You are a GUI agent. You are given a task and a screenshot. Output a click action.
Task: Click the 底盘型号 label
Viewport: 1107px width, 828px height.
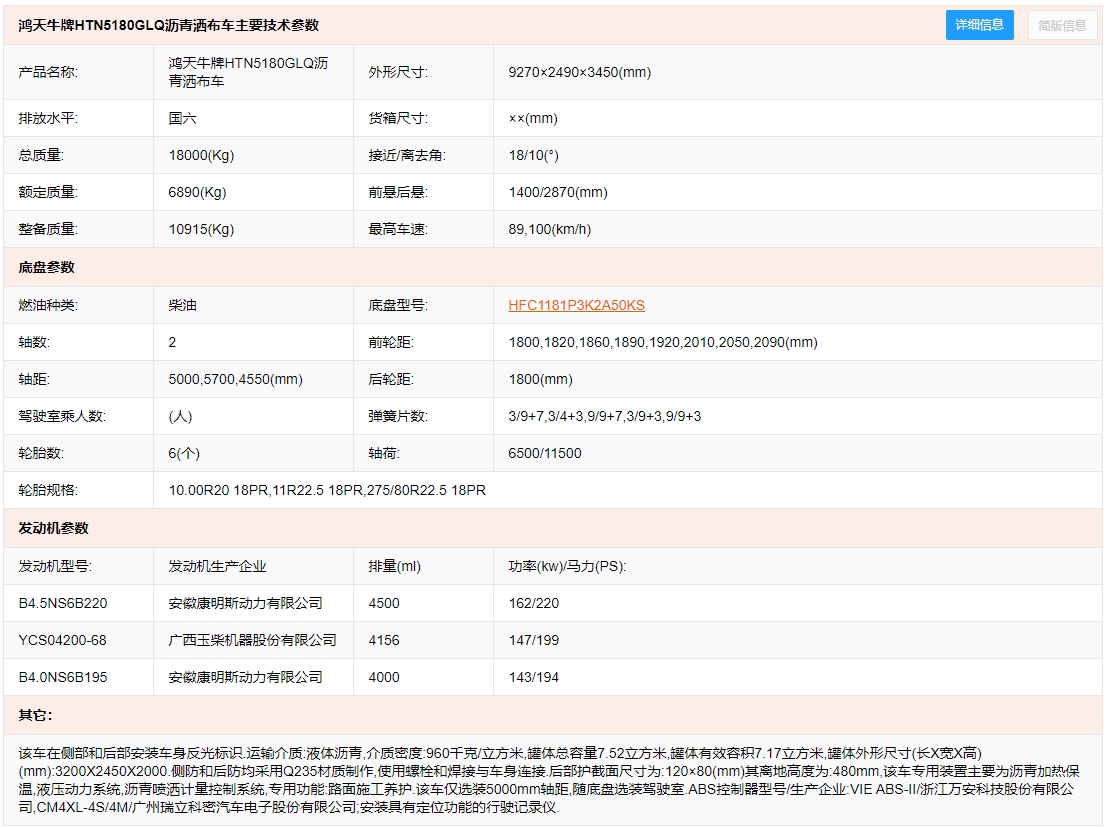click(398, 305)
